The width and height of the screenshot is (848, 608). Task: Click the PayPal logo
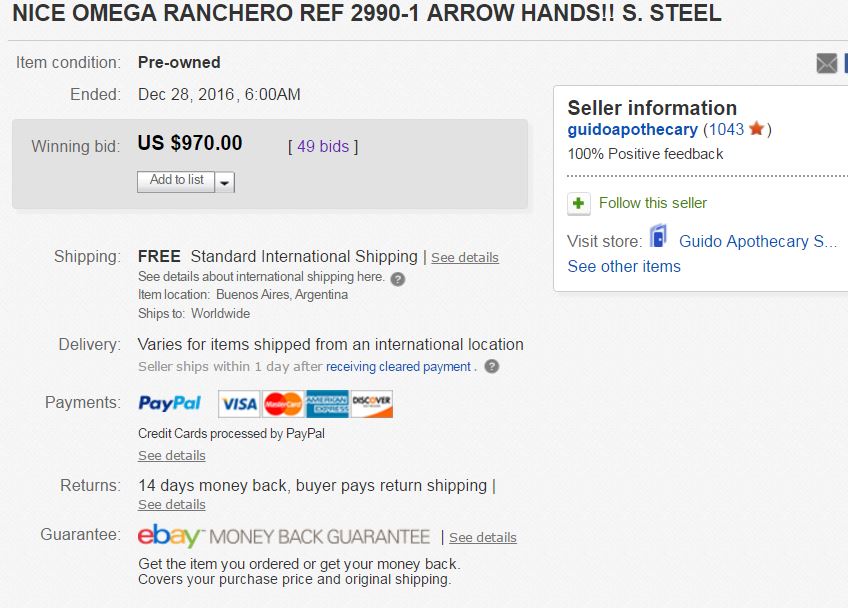170,404
